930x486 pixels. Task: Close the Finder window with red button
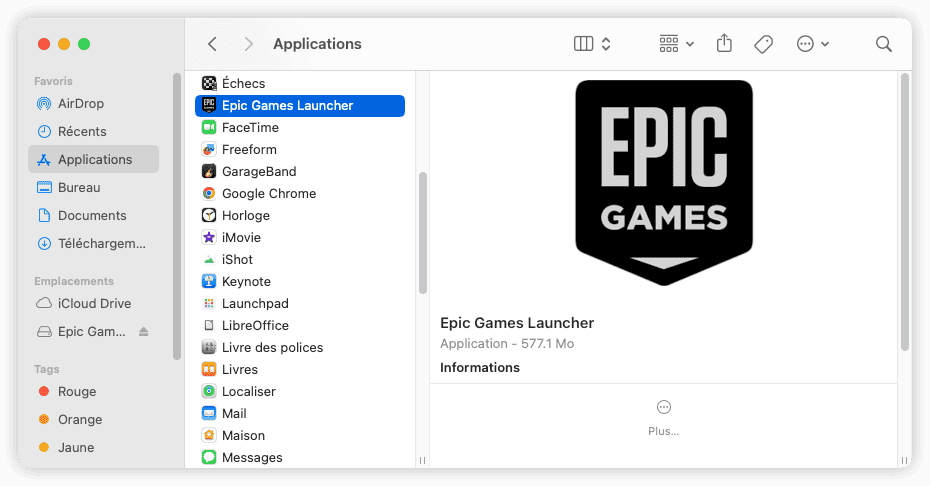coord(44,44)
